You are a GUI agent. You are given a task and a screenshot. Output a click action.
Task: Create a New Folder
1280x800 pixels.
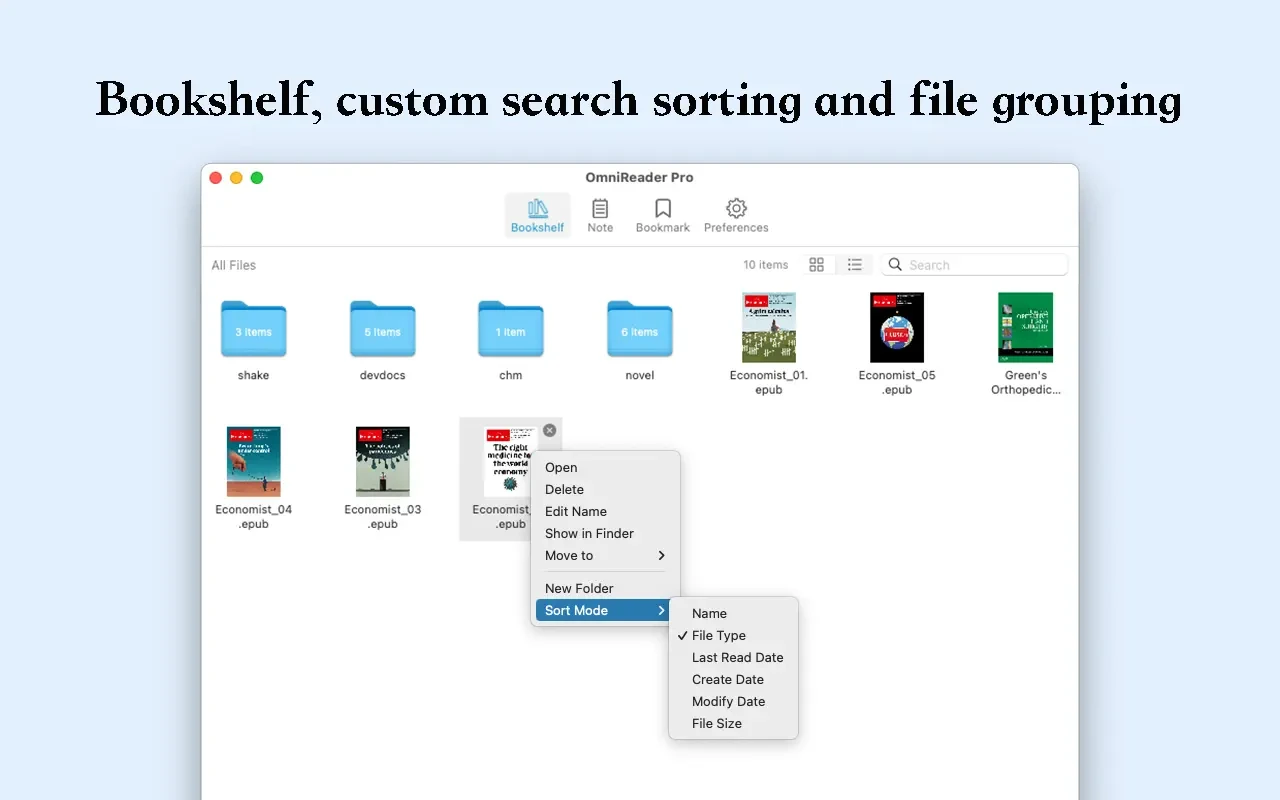[x=579, y=588]
